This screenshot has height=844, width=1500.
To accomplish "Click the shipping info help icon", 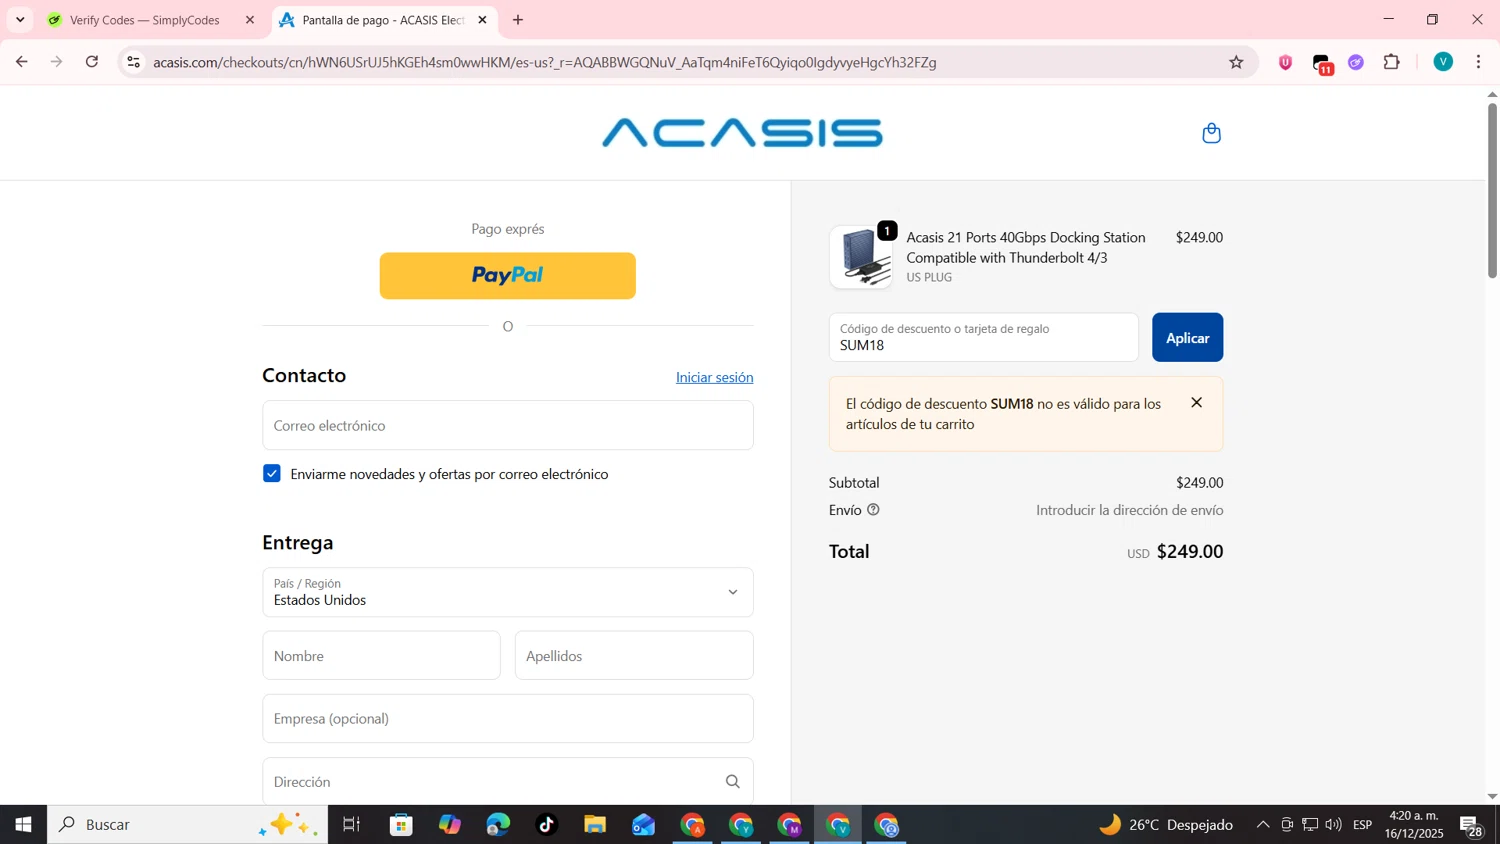I will [873, 510].
